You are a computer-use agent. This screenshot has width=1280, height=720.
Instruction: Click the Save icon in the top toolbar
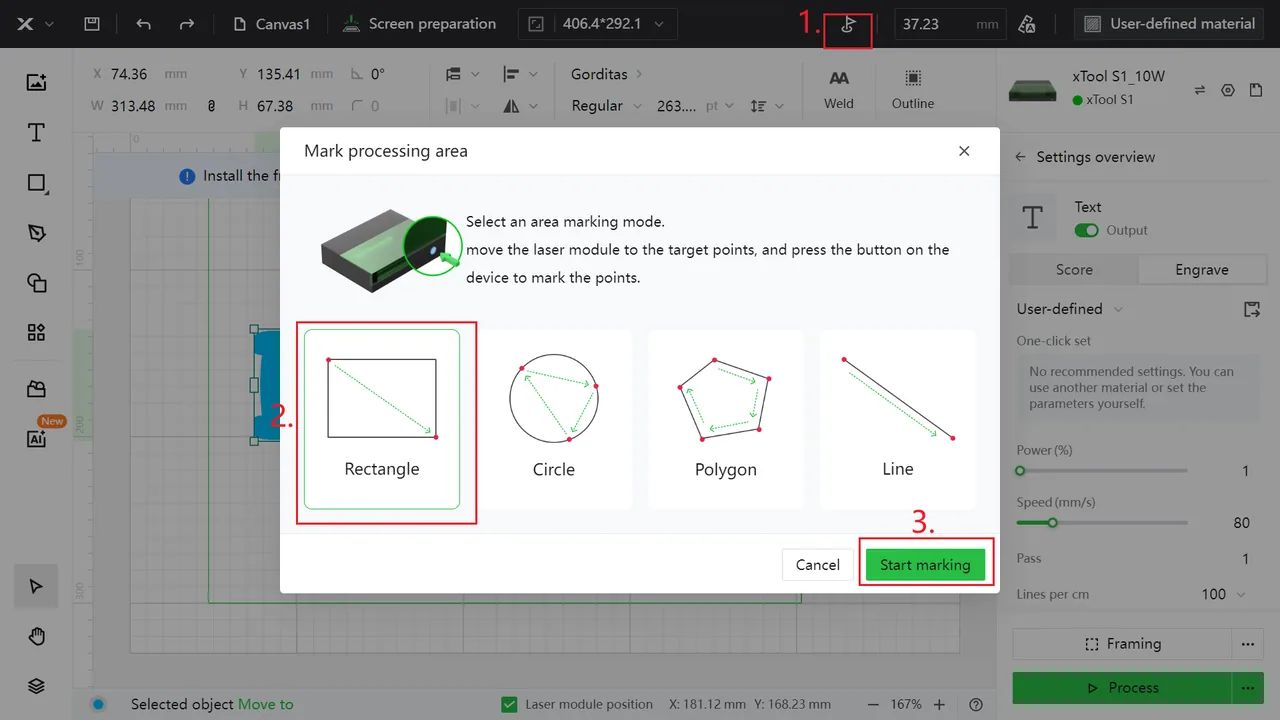click(x=92, y=24)
